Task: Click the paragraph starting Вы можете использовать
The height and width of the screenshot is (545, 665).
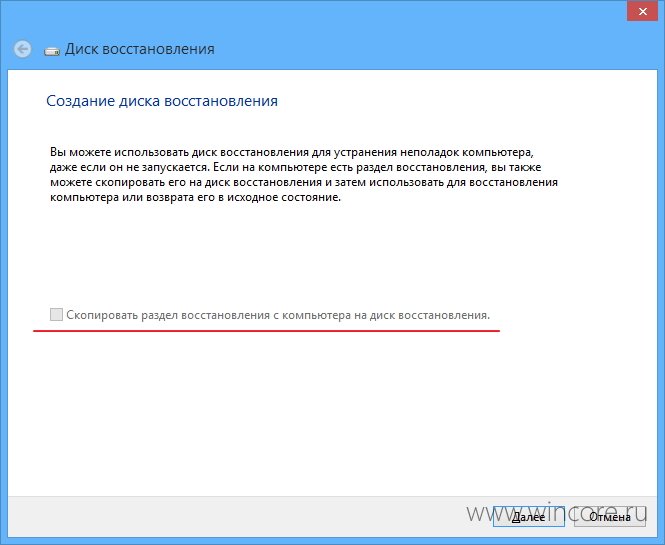Action: click(x=304, y=174)
